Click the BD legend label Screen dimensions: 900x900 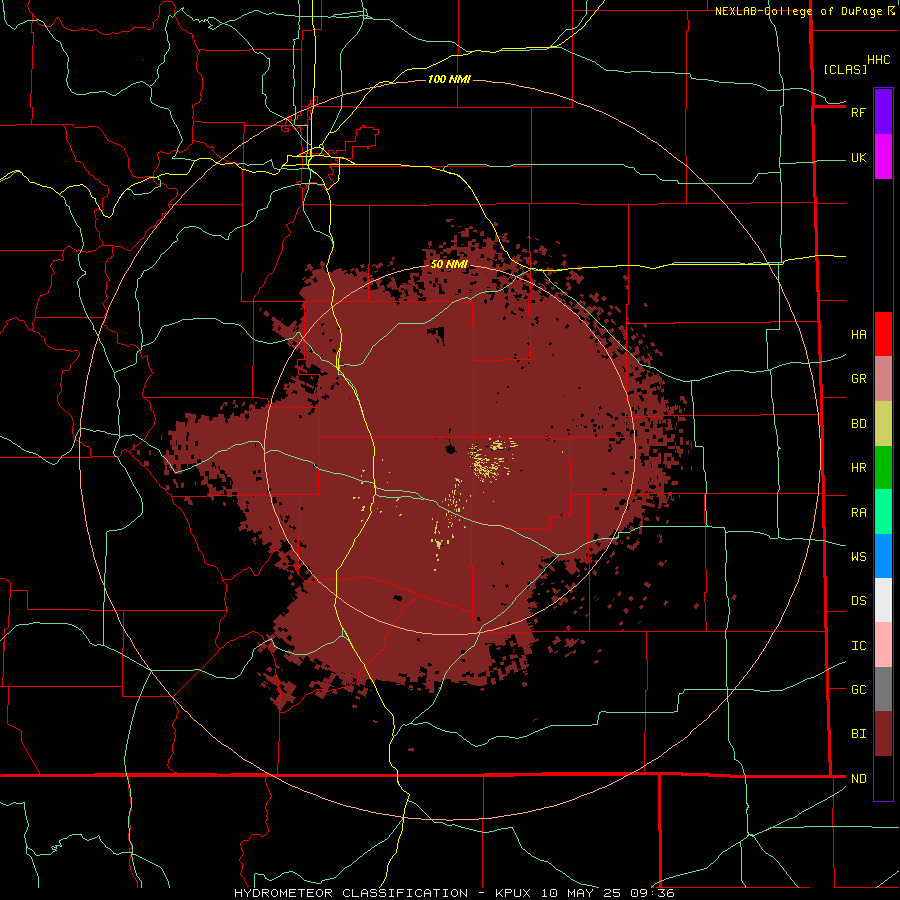858,424
